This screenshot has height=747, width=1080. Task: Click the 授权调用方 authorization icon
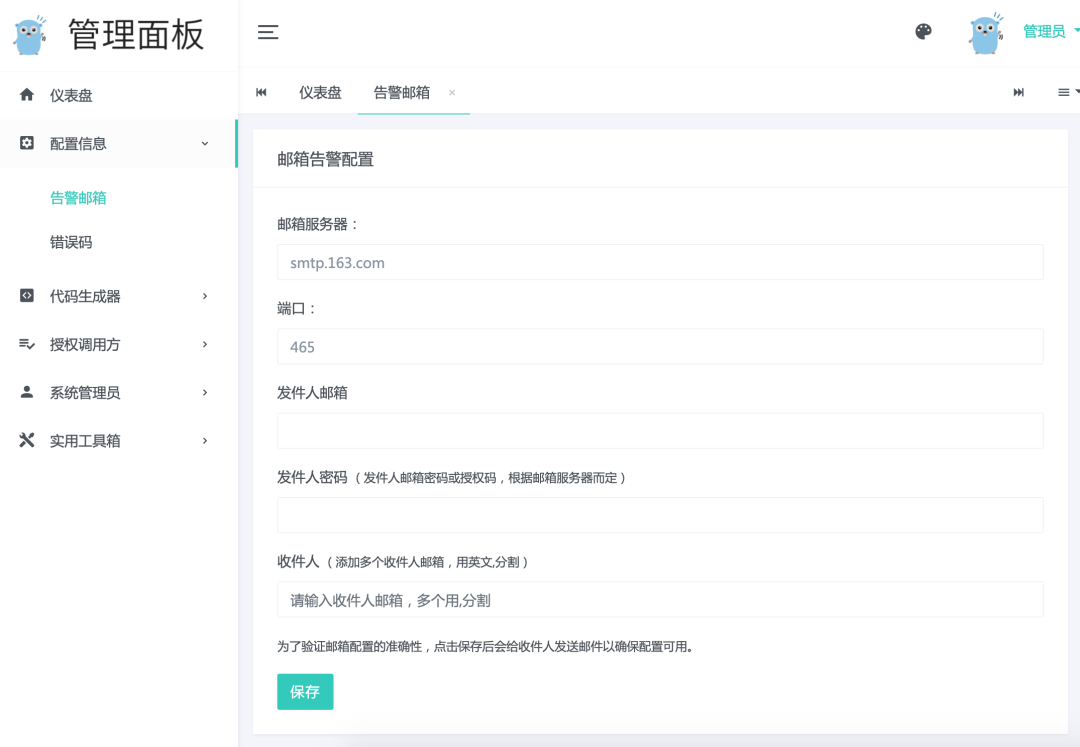pyautogui.click(x=26, y=344)
